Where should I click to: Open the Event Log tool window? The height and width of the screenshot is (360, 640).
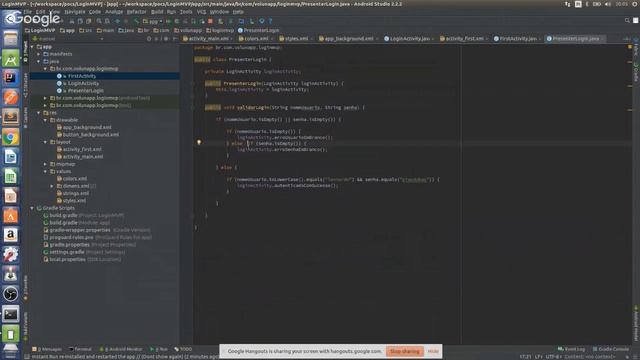pos(571,349)
